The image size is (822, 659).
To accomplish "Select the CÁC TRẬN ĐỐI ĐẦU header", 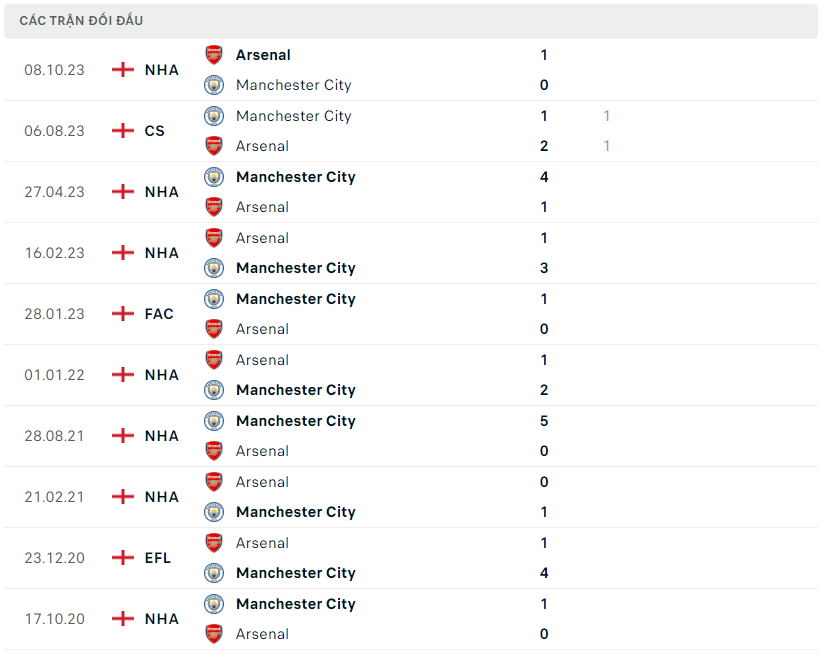I will pyautogui.click(x=80, y=21).
